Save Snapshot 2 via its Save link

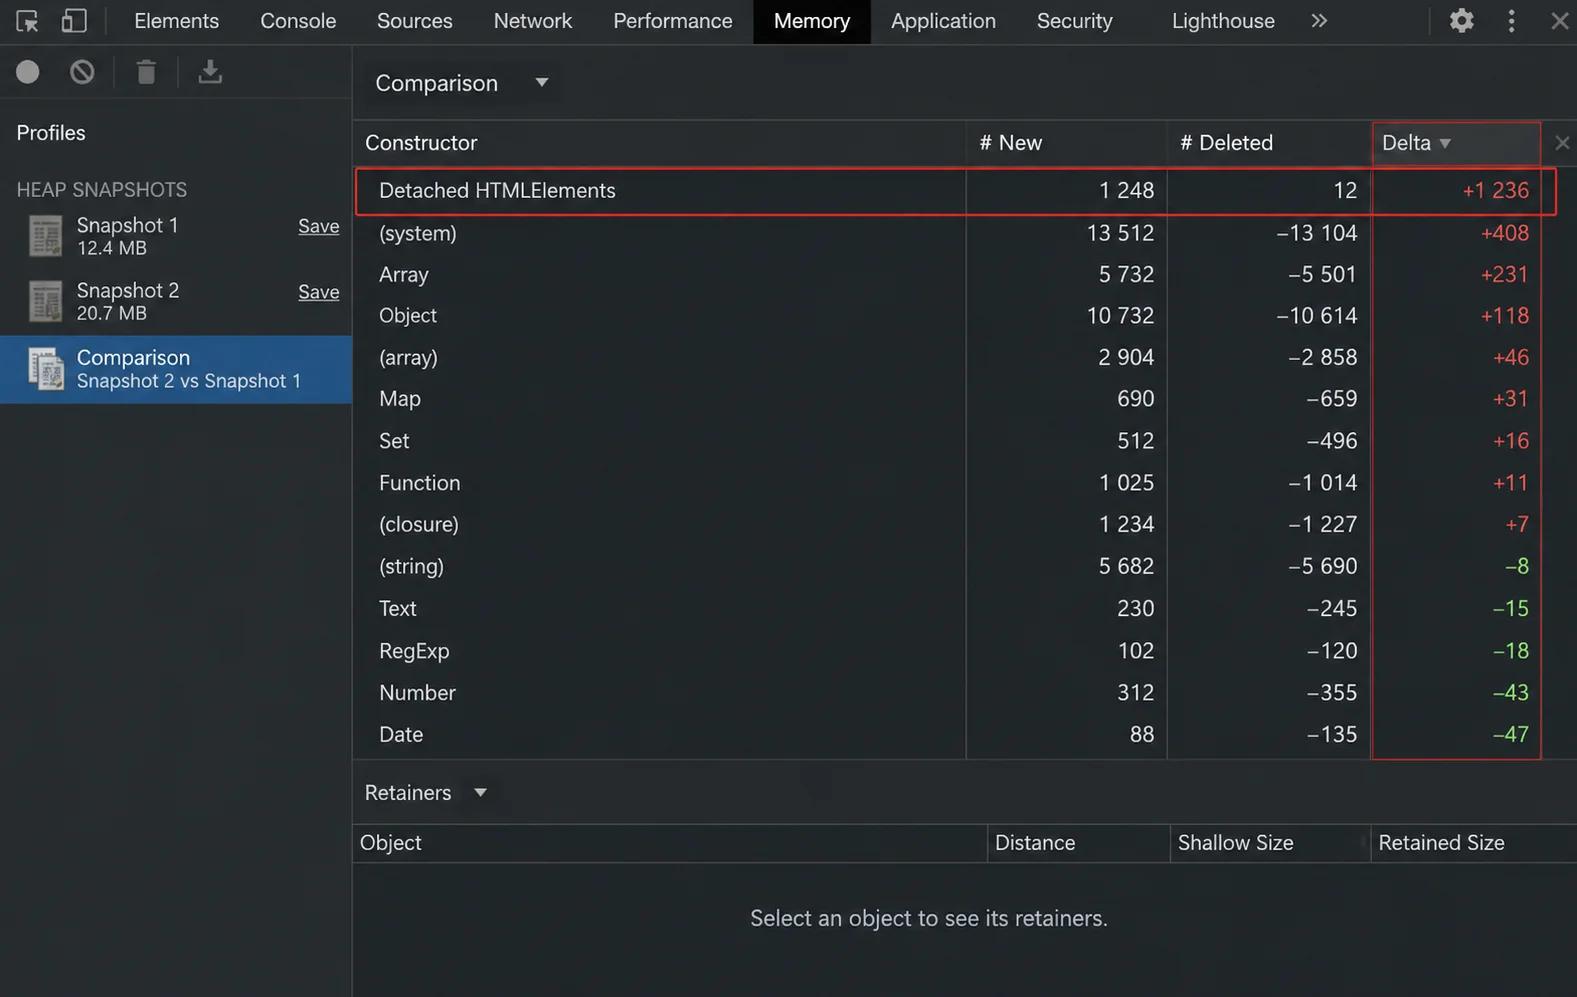pos(318,292)
